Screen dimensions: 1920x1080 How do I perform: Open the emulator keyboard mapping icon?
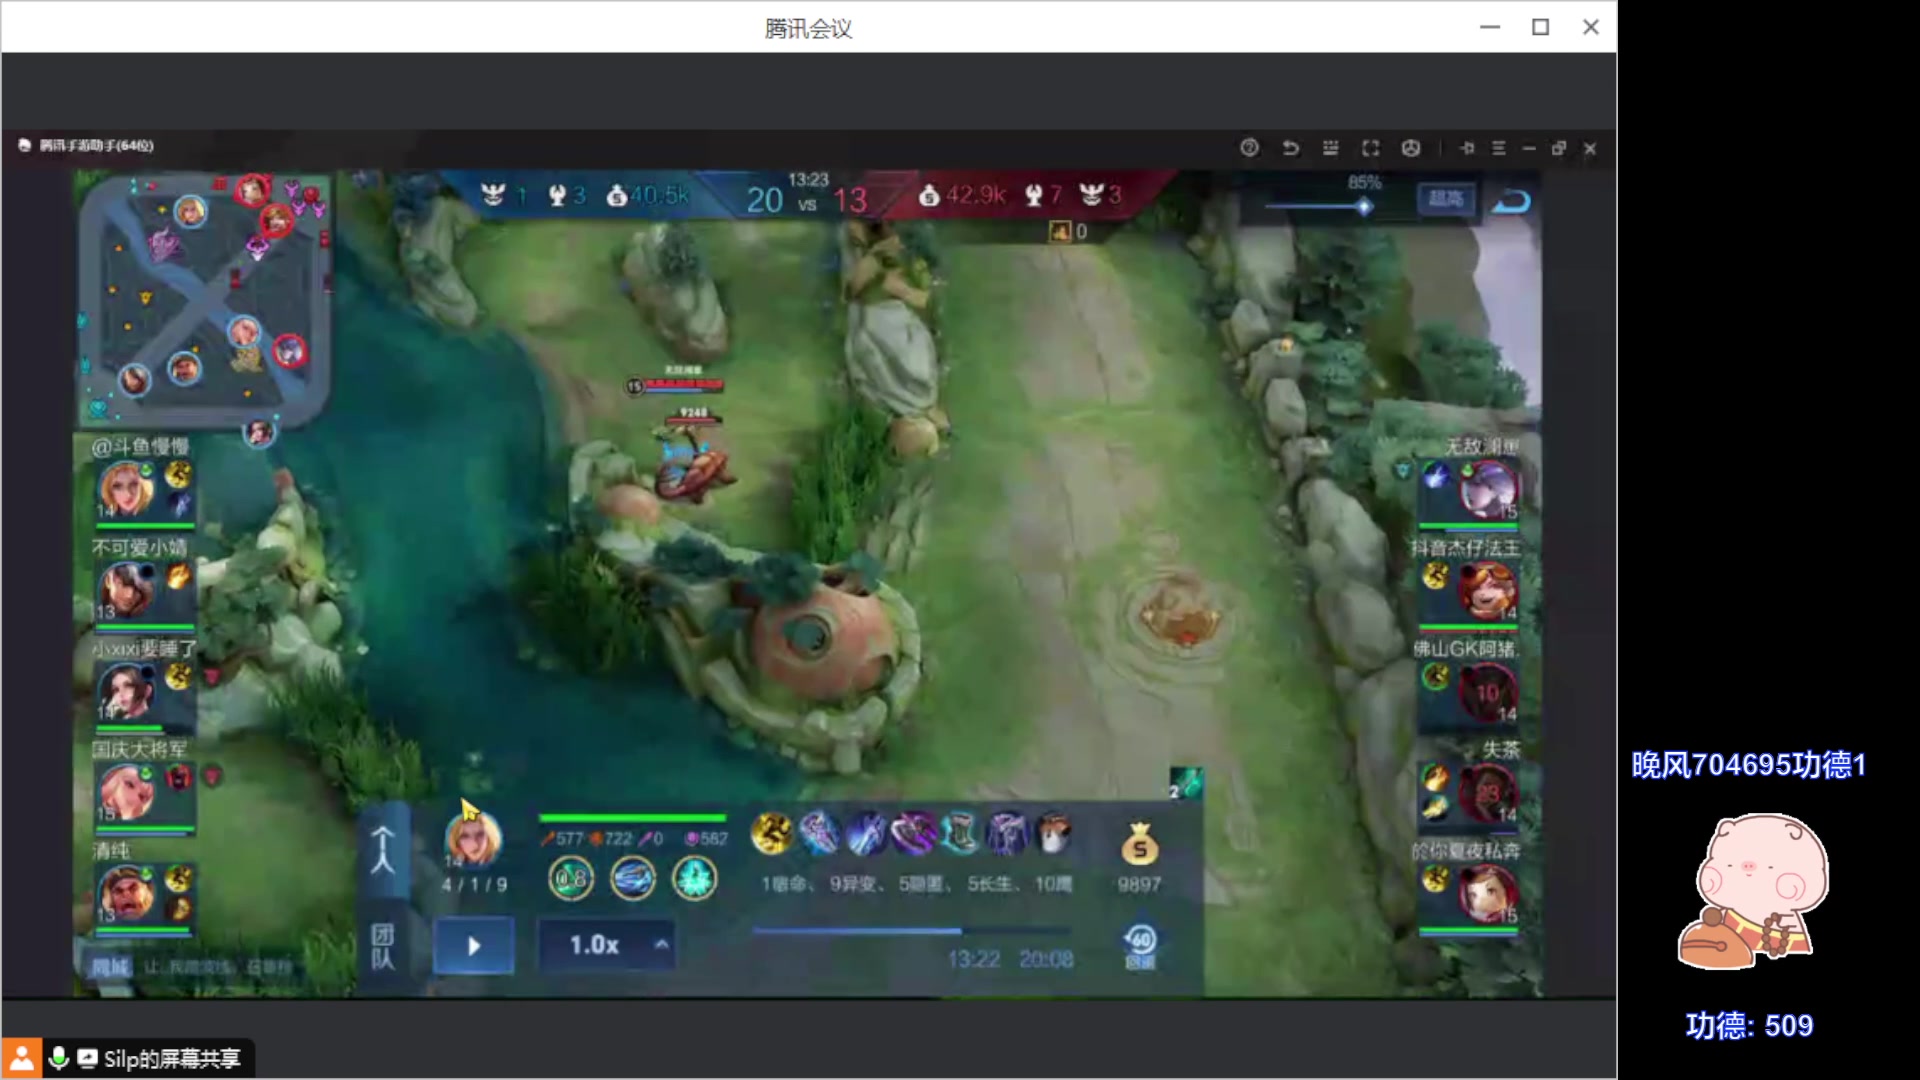click(1330, 148)
